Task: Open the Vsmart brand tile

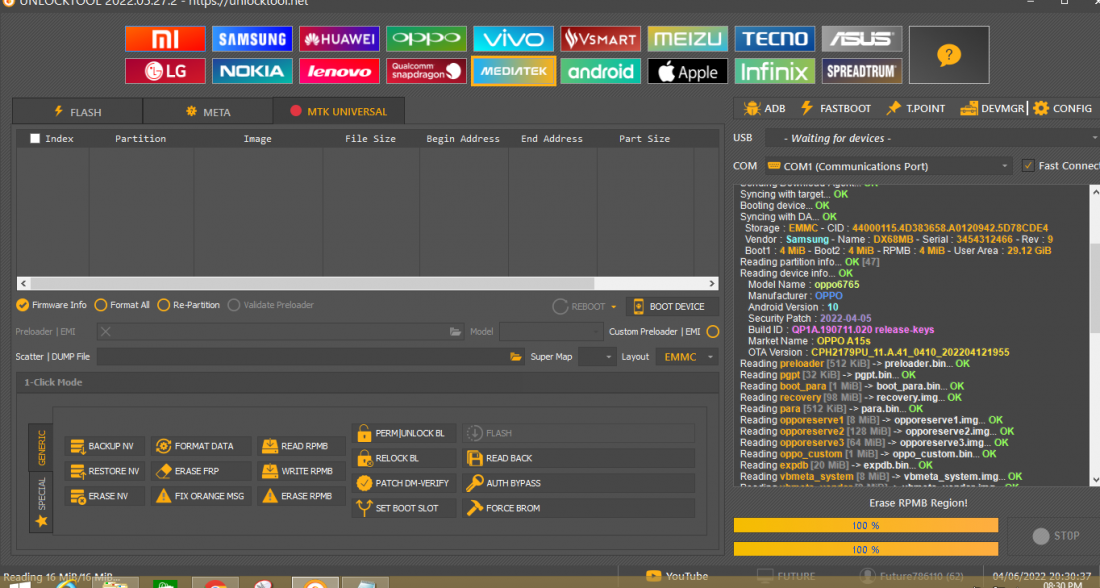Action: click(600, 39)
